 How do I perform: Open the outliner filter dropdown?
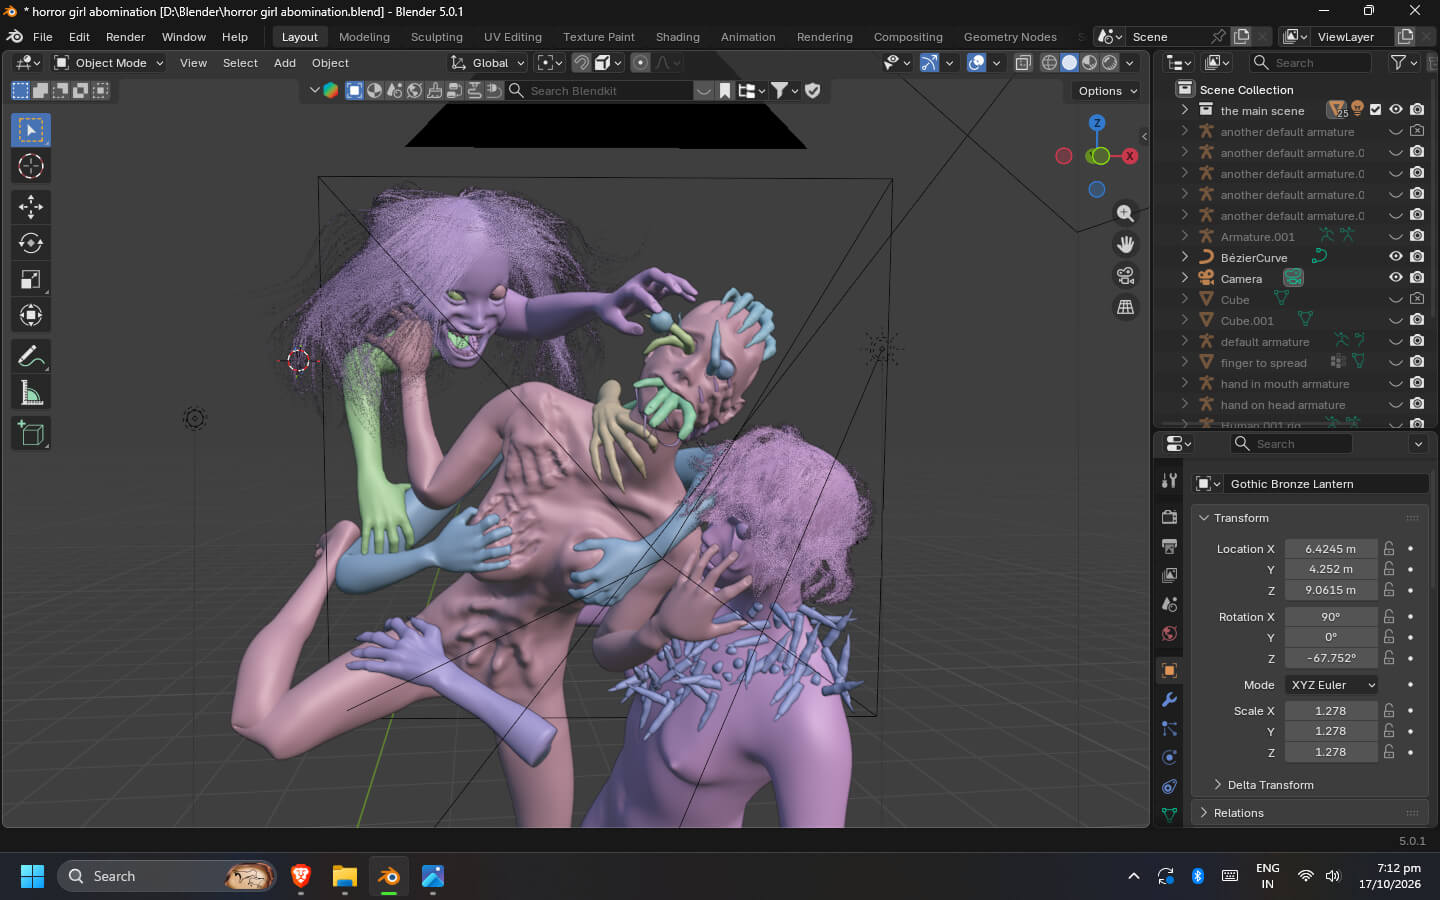[x=1404, y=62]
